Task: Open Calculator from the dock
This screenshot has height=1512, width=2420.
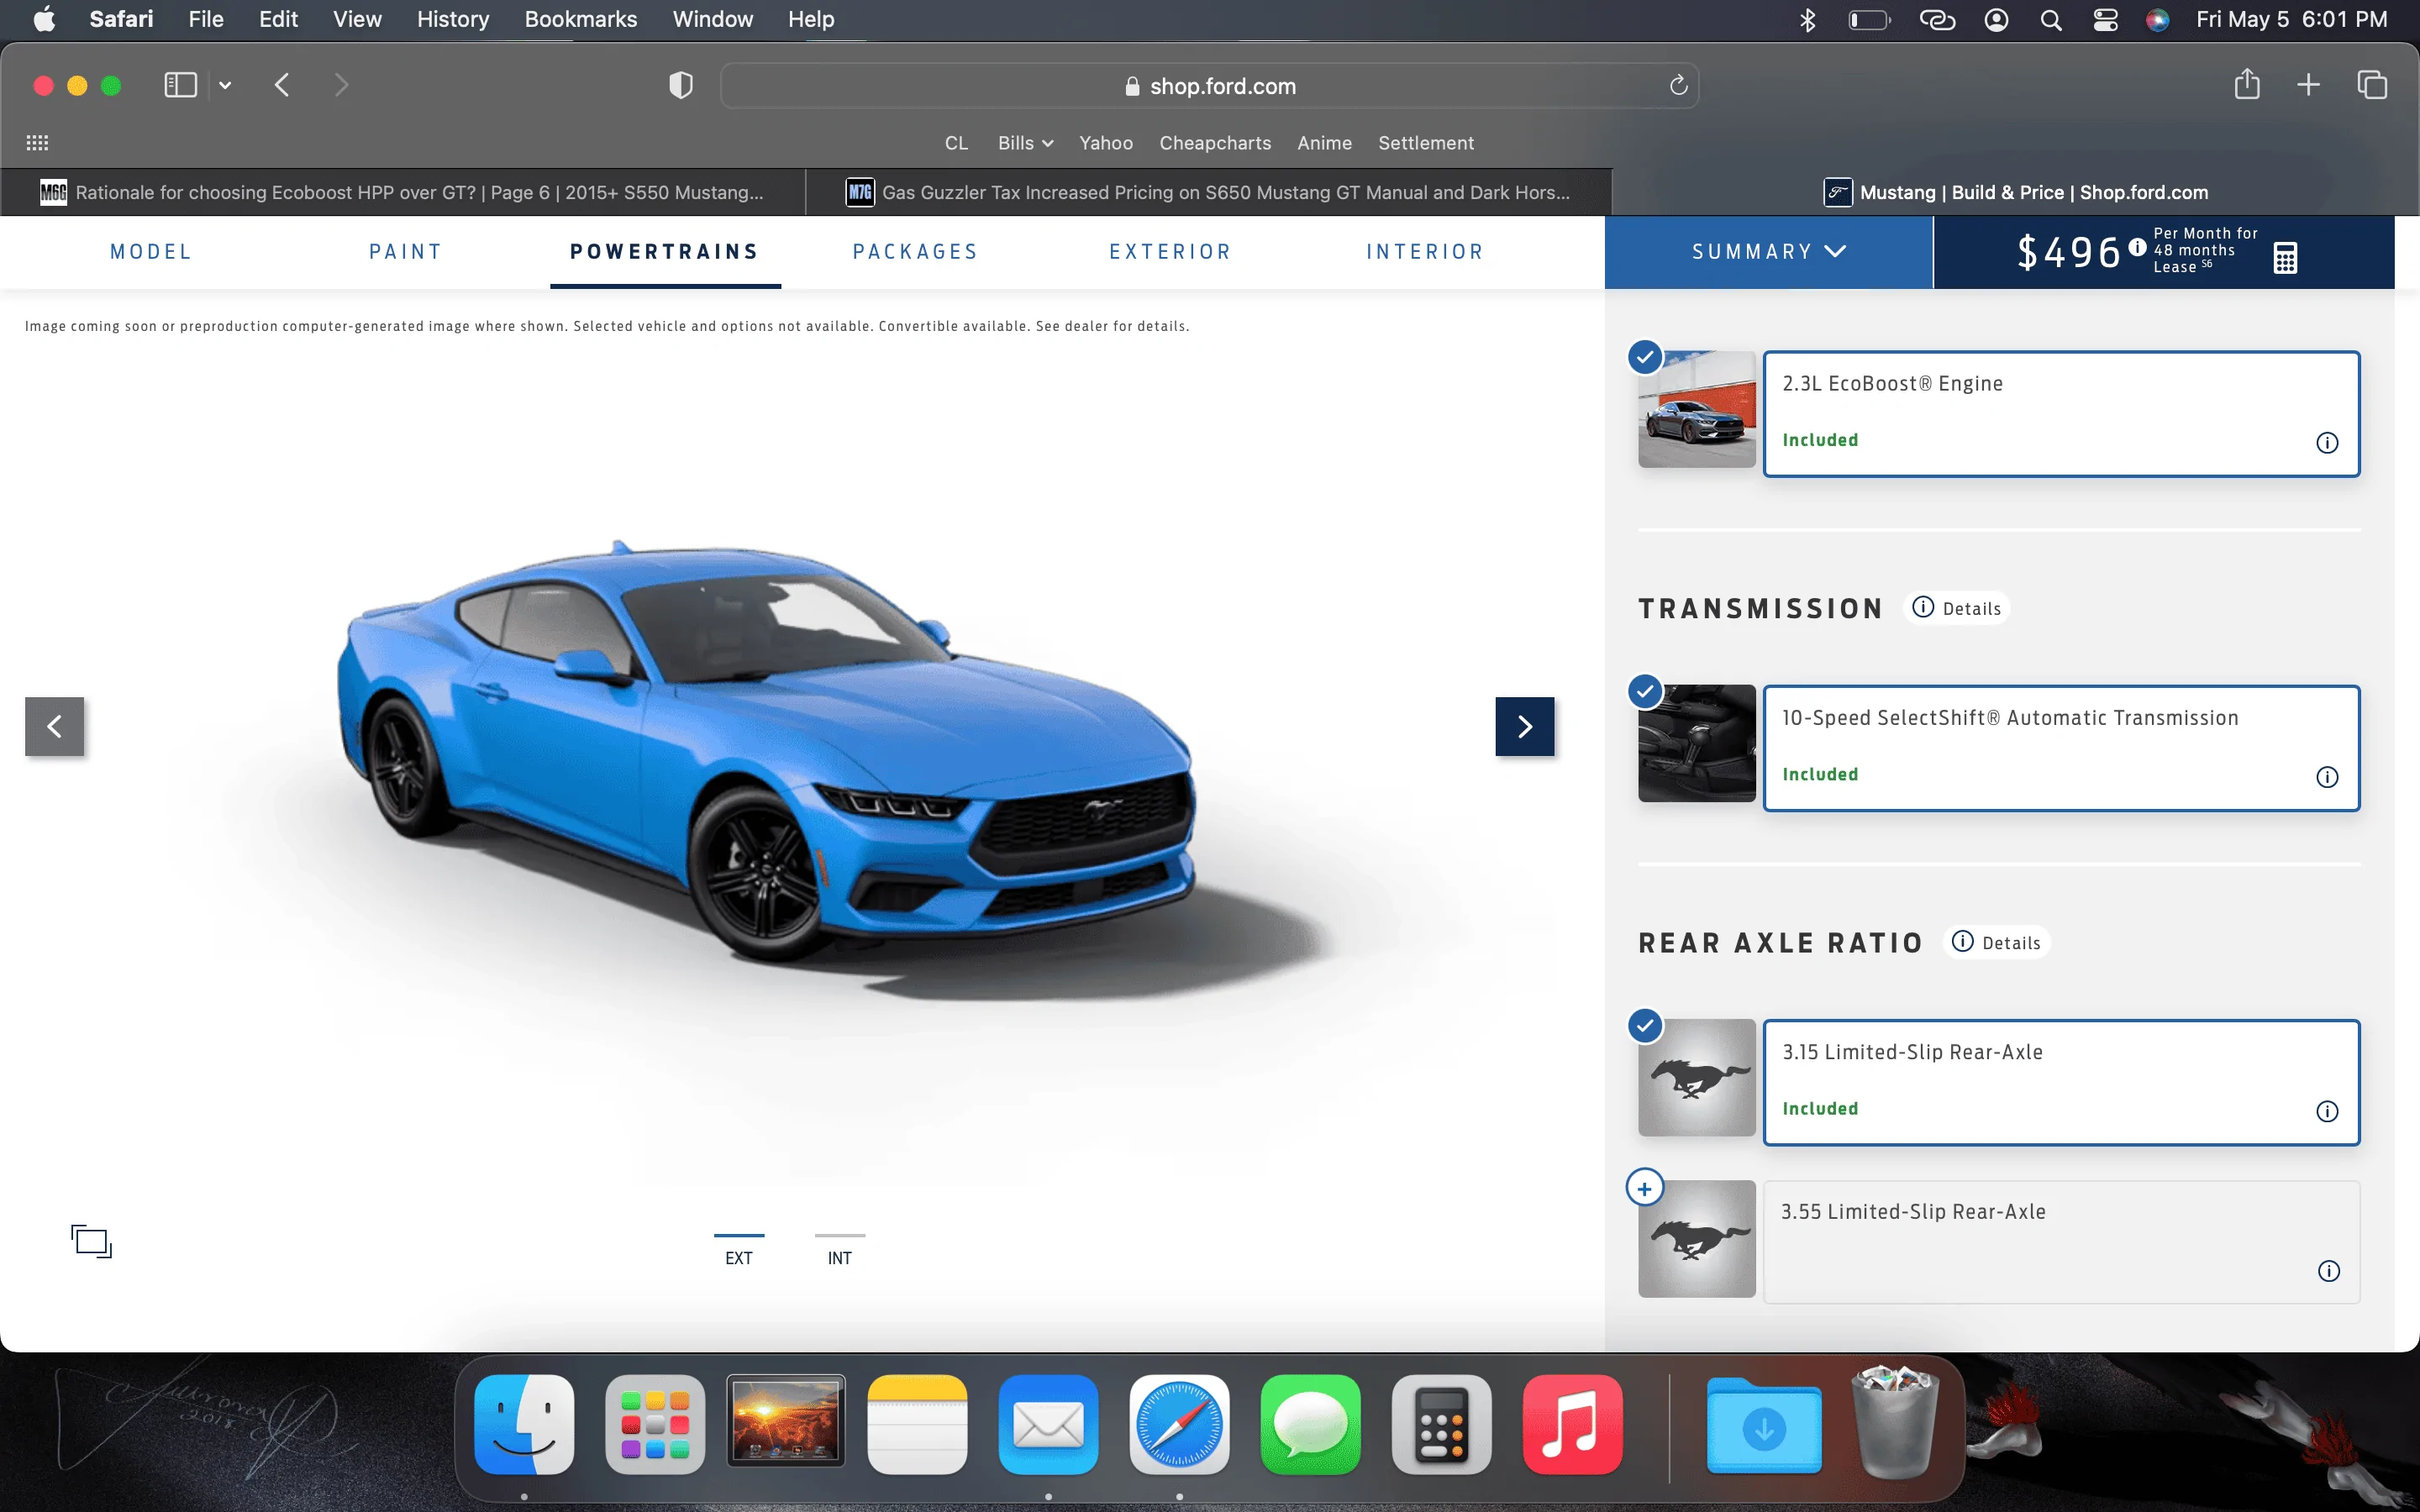Action: click(1441, 1423)
